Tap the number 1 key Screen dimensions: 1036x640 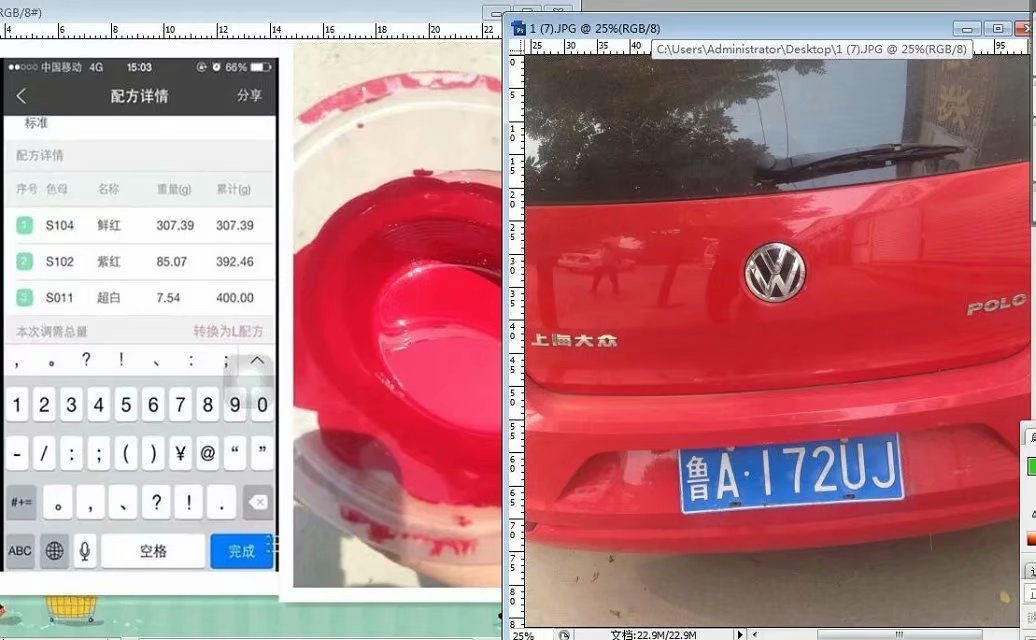[x=17, y=404]
